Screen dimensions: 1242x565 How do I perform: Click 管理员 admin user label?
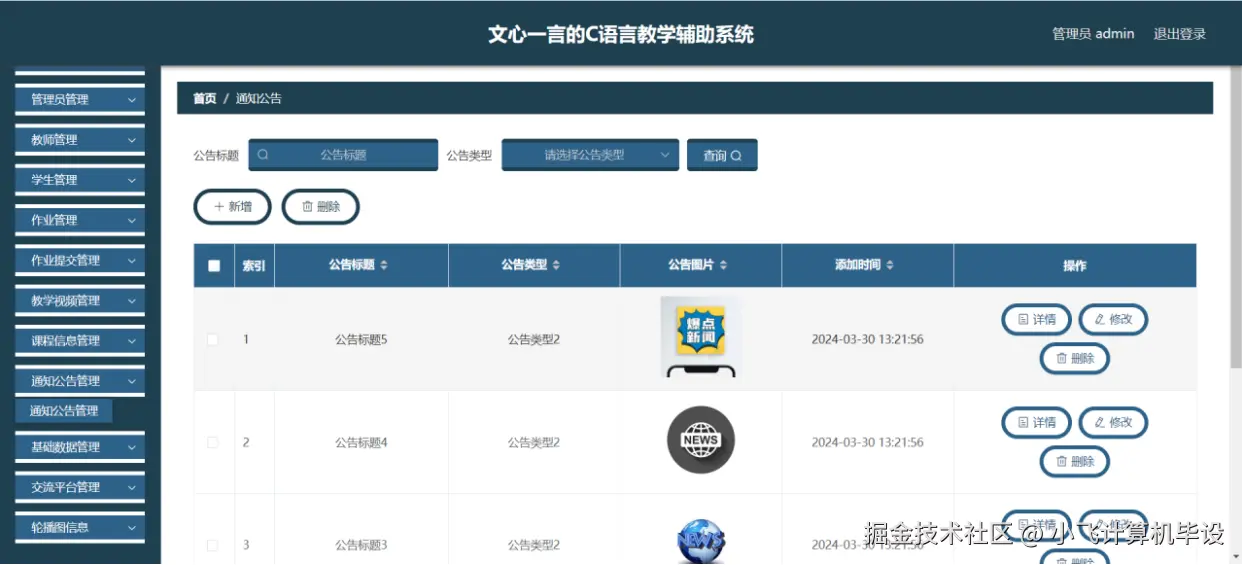[1093, 34]
